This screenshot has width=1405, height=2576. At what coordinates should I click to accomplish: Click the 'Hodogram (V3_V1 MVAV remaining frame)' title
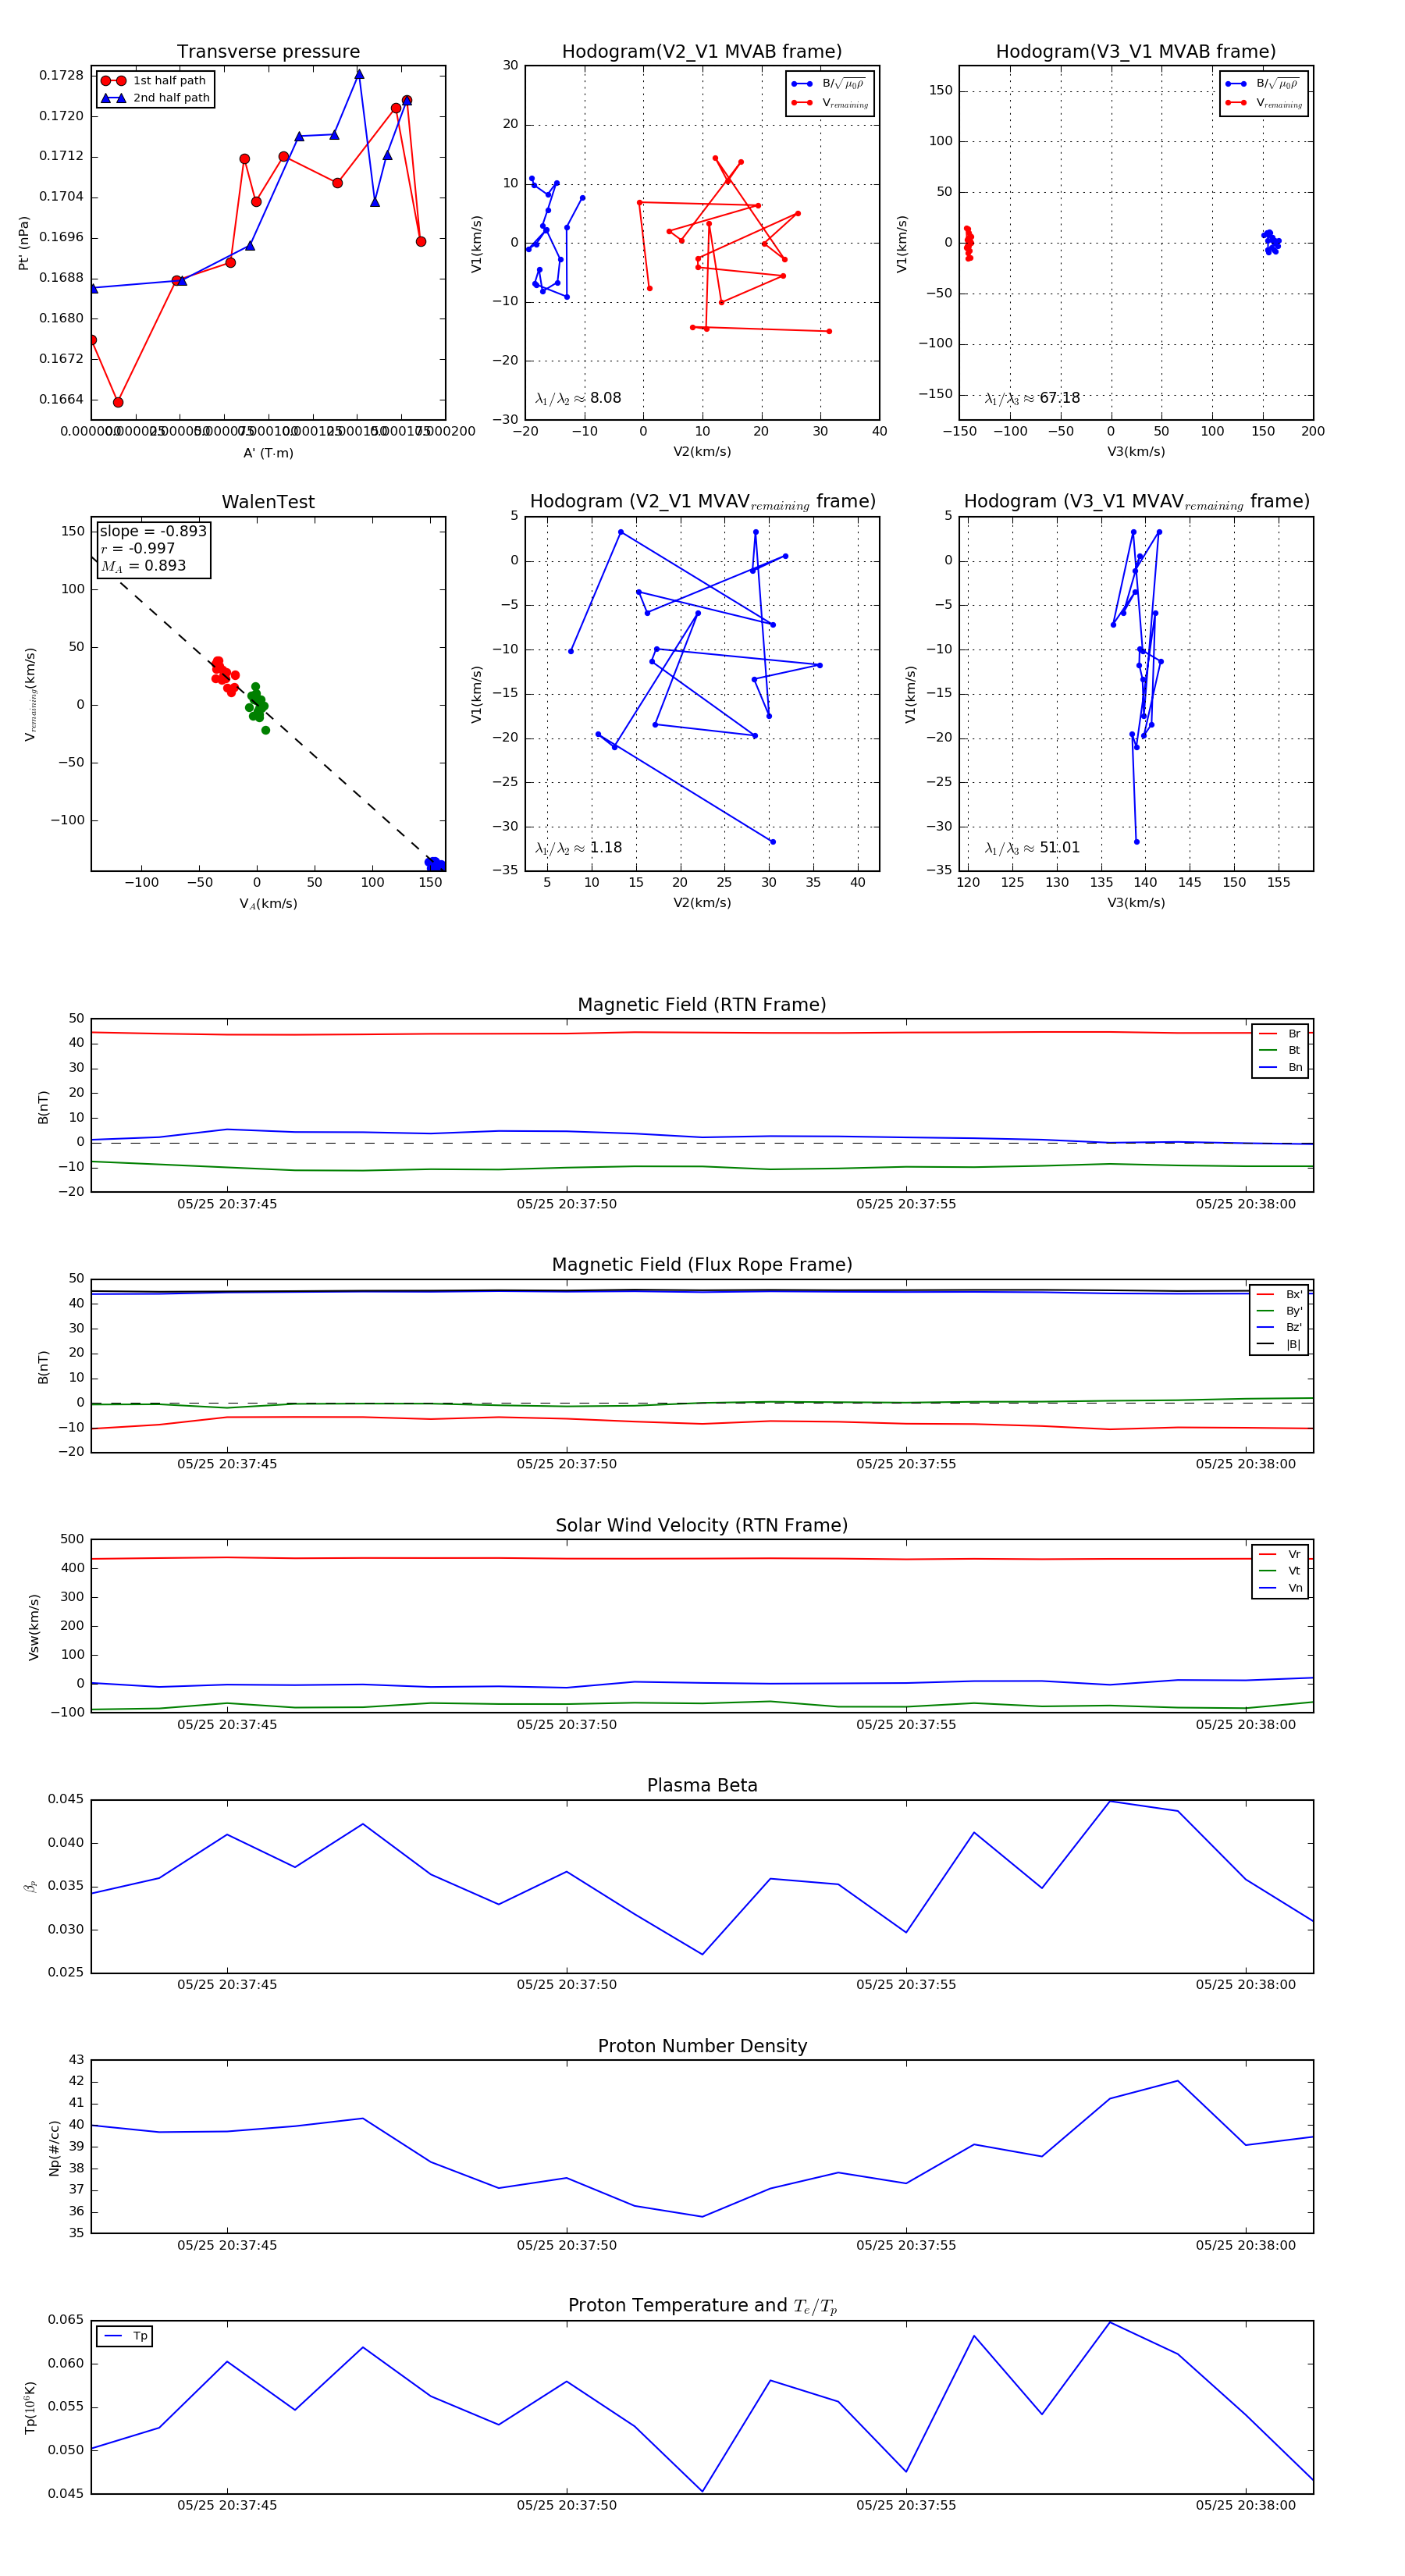pos(1136,502)
